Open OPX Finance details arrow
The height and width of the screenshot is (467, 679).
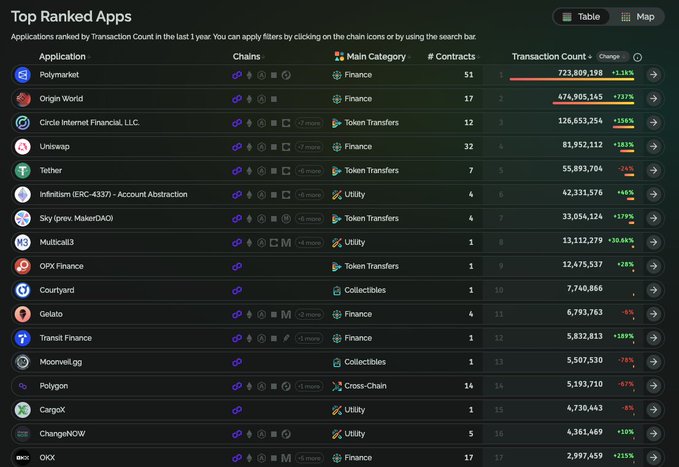pyautogui.click(x=653, y=266)
